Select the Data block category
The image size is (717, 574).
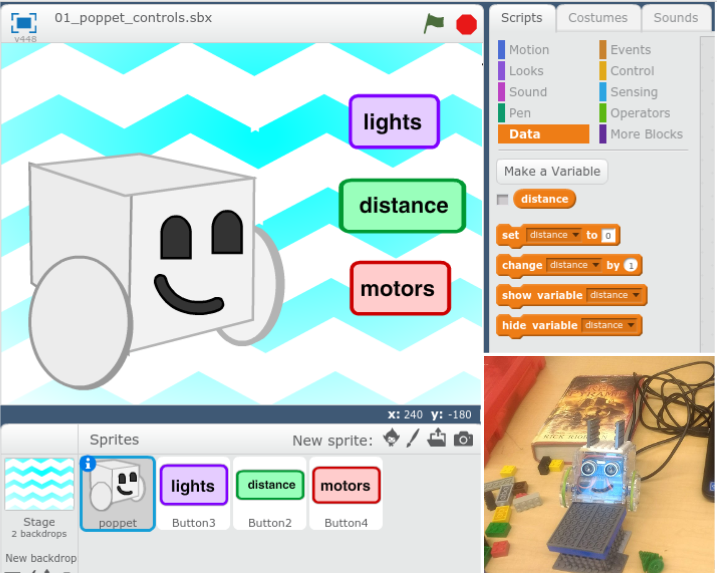point(543,134)
